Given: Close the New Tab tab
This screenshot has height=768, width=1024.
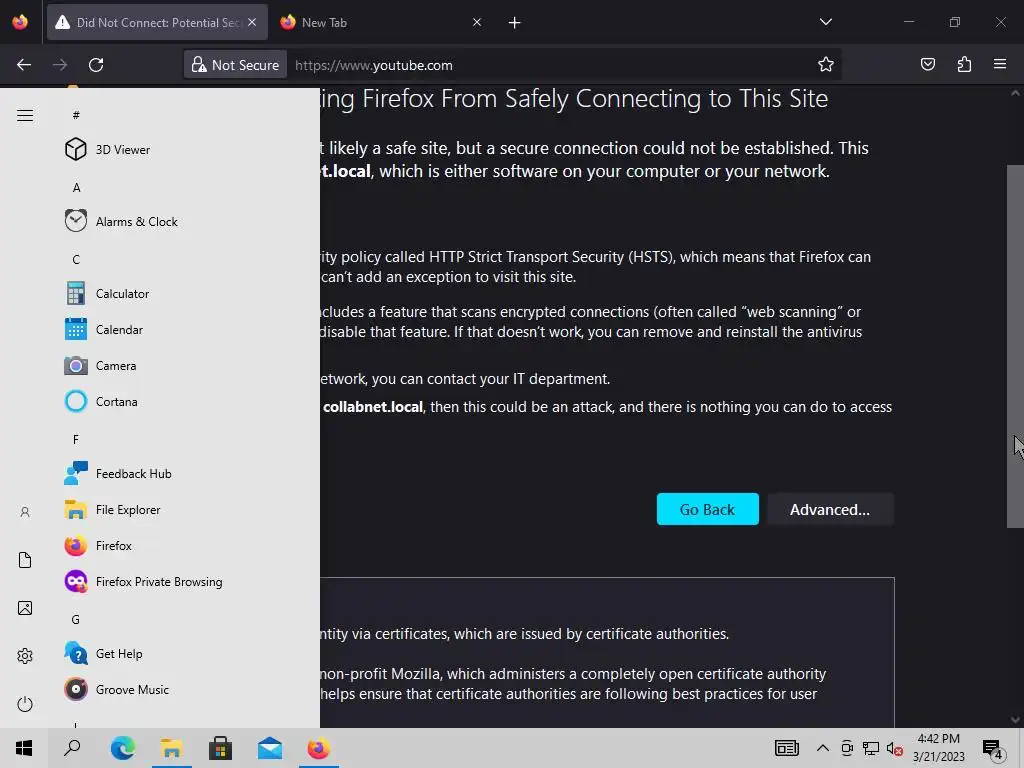Looking at the screenshot, I should tap(477, 22).
